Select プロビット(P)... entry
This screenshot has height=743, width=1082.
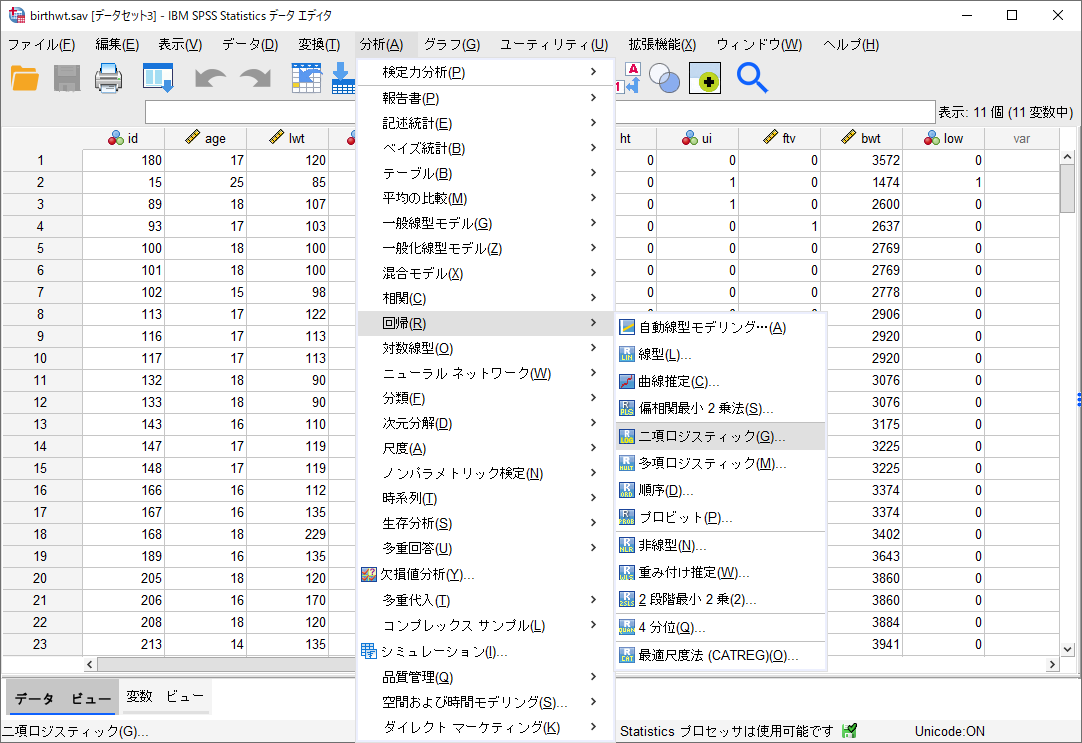coord(720,517)
